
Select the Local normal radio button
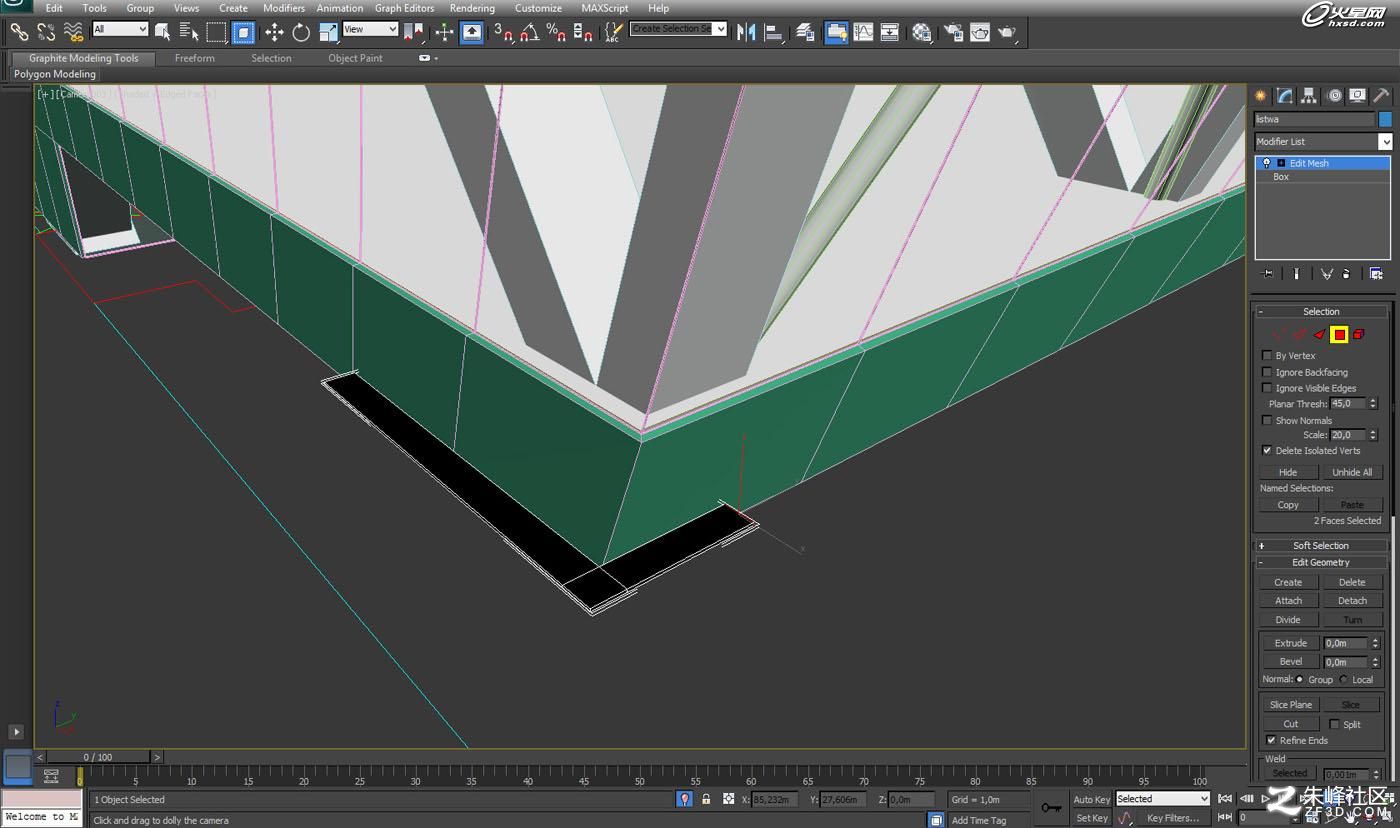tap(1344, 680)
